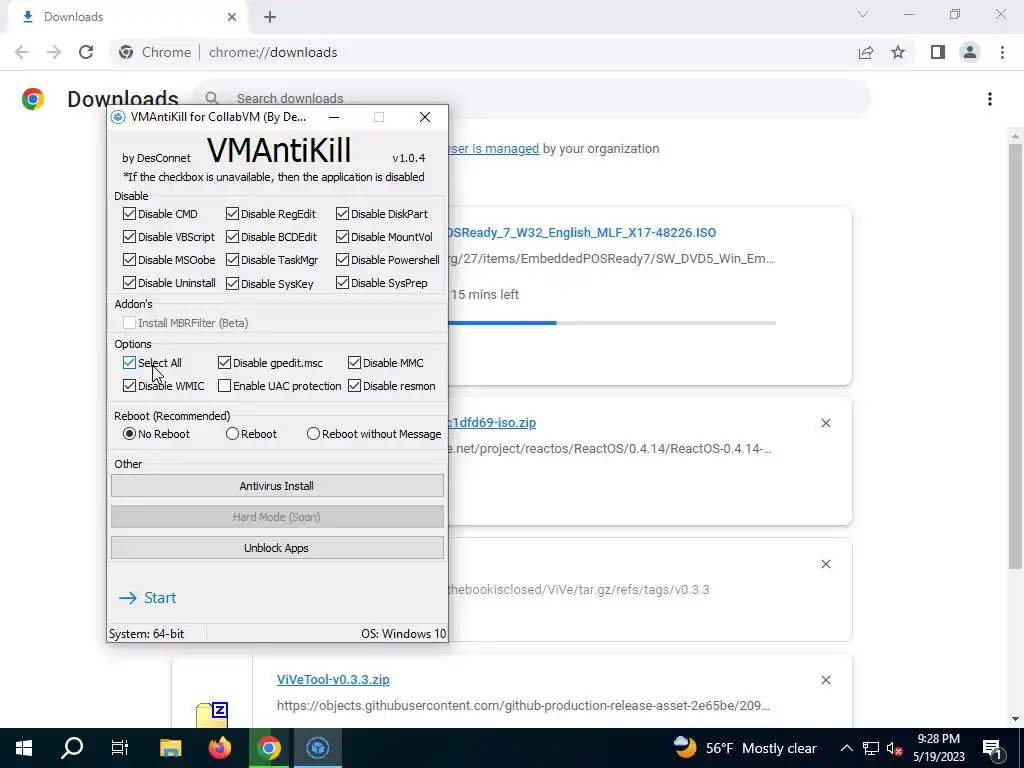Select Reboot without Message option
1024x768 pixels.
[313, 434]
